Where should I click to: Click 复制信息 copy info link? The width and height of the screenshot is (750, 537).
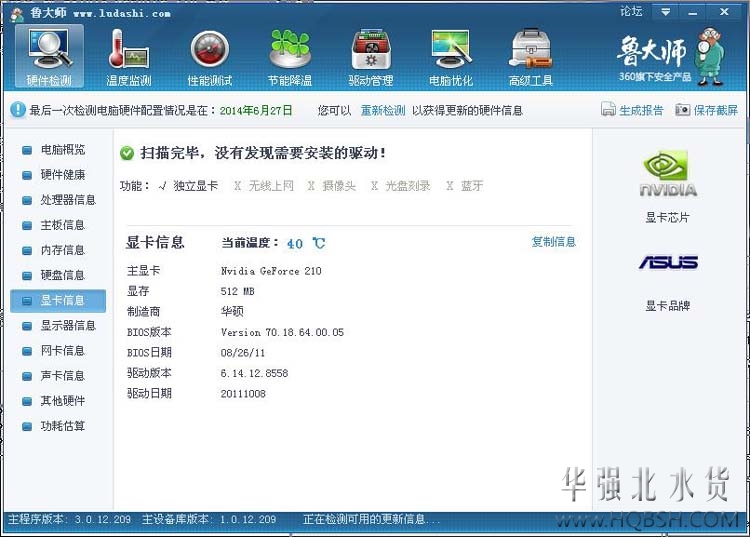pos(553,242)
